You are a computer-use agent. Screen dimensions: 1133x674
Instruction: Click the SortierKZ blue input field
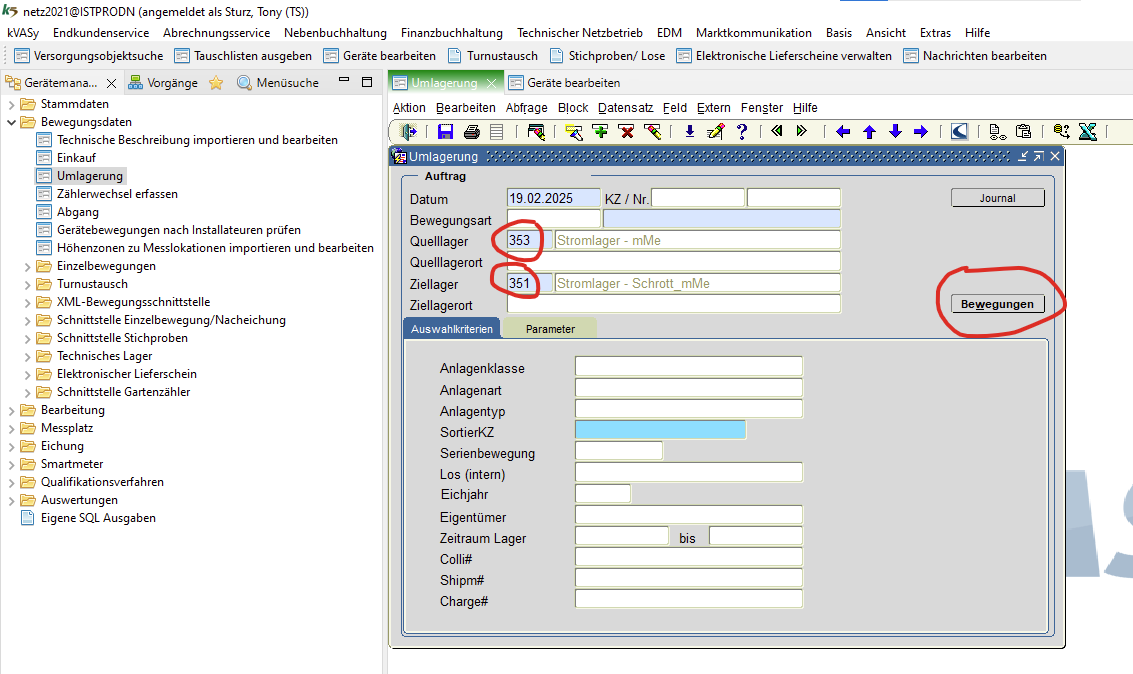point(660,430)
